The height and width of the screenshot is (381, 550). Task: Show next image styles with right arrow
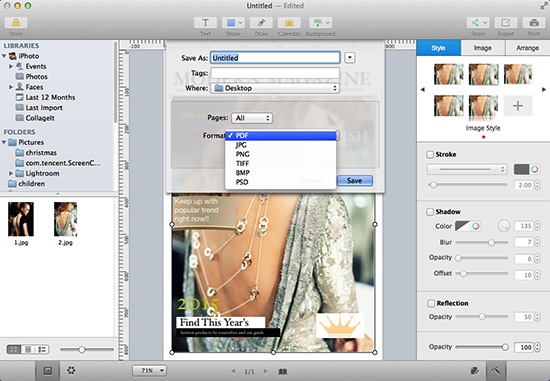(x=544, y=89)
